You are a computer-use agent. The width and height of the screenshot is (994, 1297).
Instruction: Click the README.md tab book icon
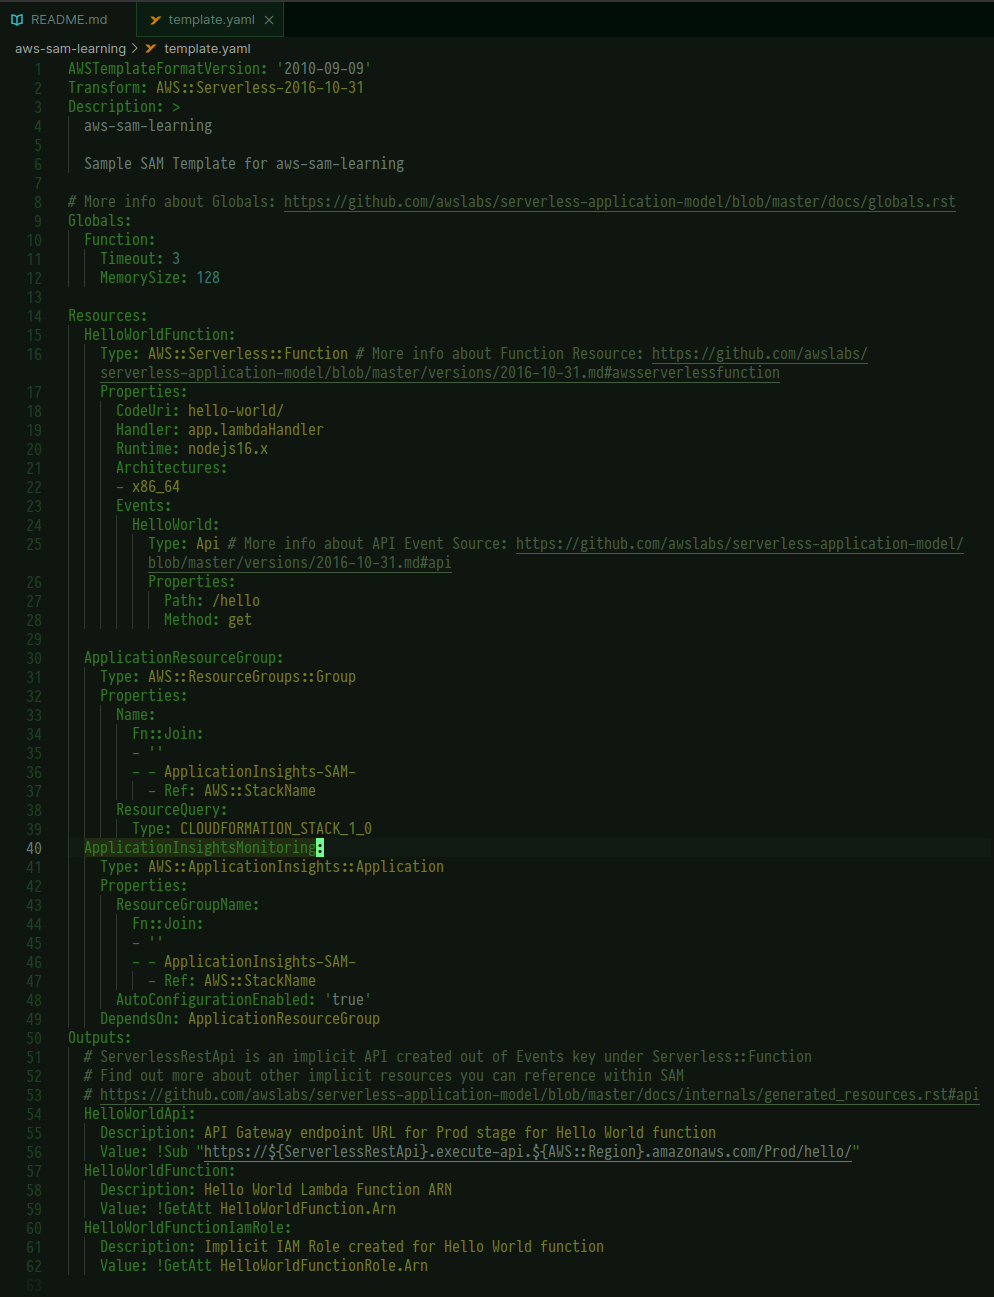pyautogui.click(x=17, y=19)
